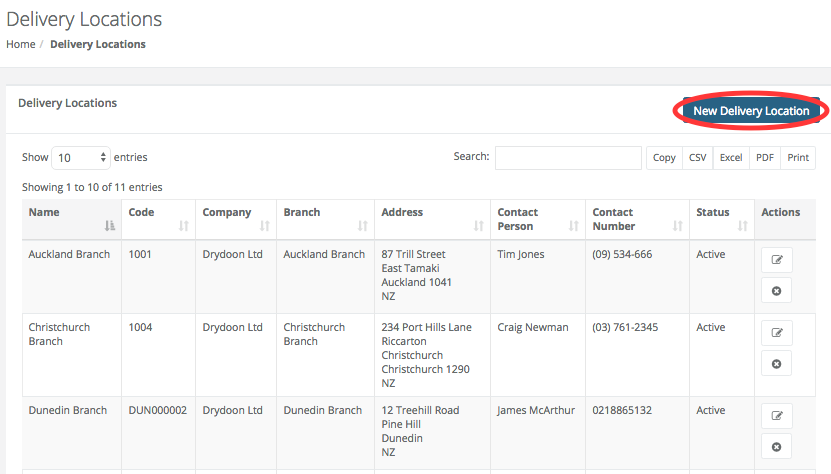Screen dimensions: 831x474
Task: Edit the Christchurch Branch row
Action: click(776, 332)
